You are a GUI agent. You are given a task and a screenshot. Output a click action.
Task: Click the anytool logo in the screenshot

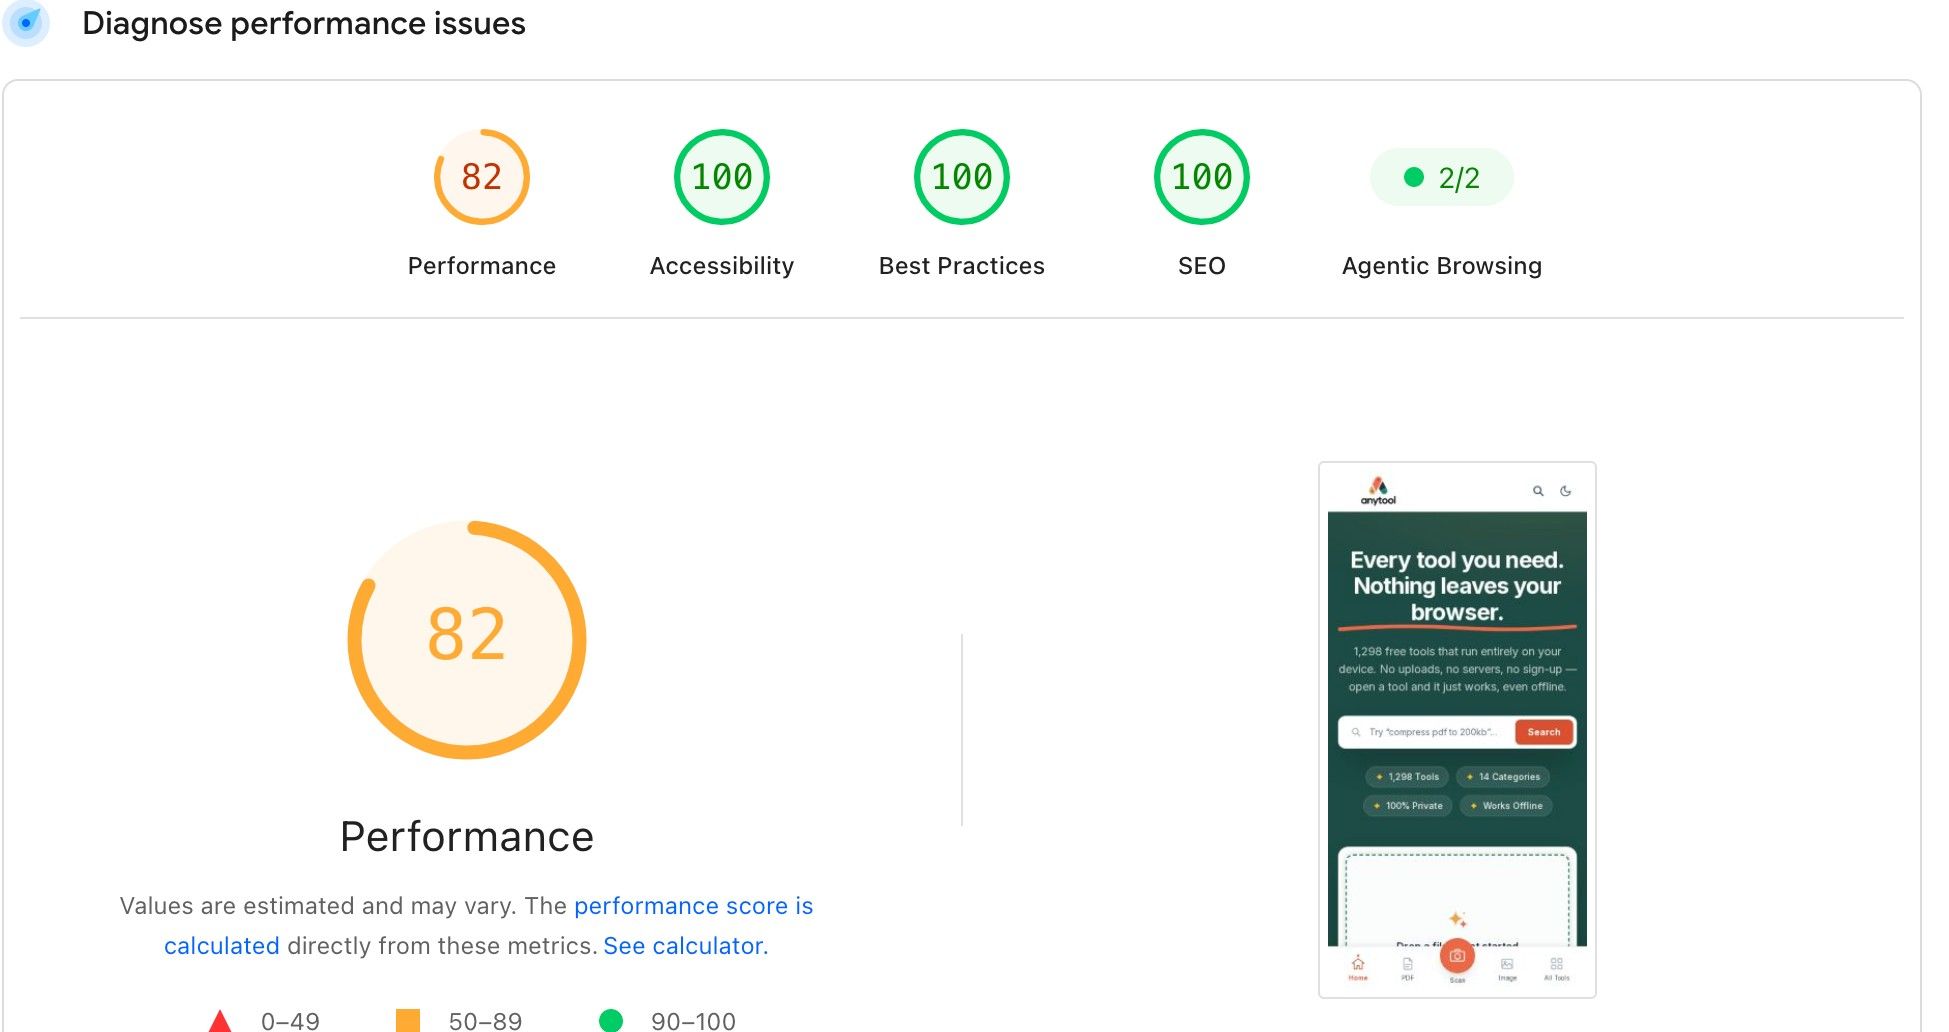point(1378,490)
